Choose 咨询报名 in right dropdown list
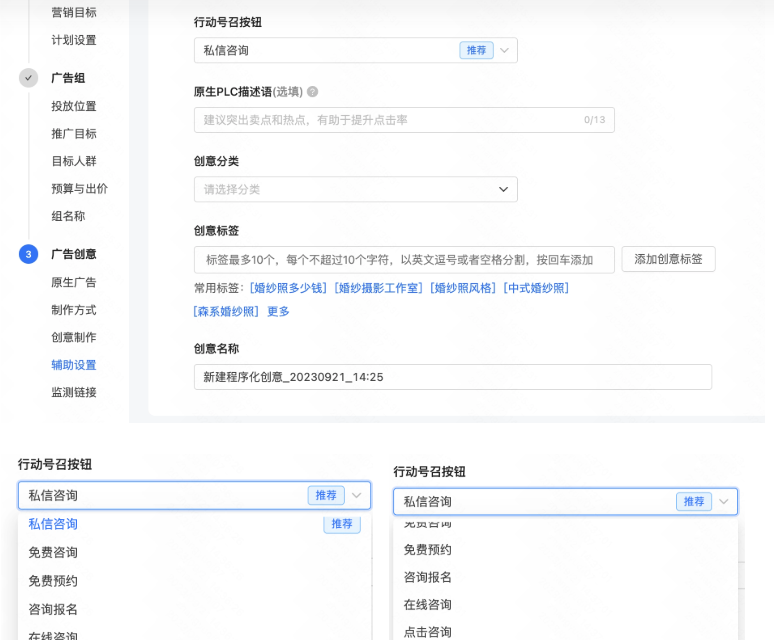774x640 pixels. tap(427, 577)
